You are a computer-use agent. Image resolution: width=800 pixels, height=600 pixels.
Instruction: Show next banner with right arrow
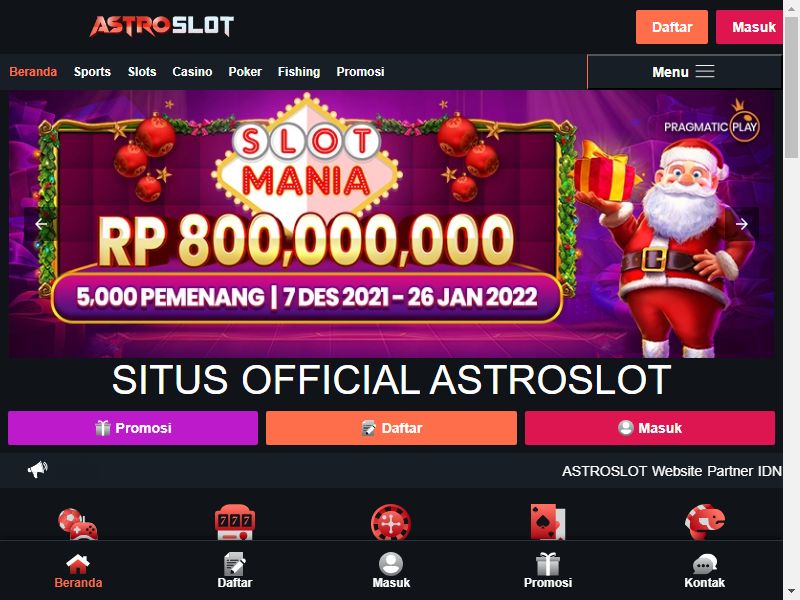[742, 224]
